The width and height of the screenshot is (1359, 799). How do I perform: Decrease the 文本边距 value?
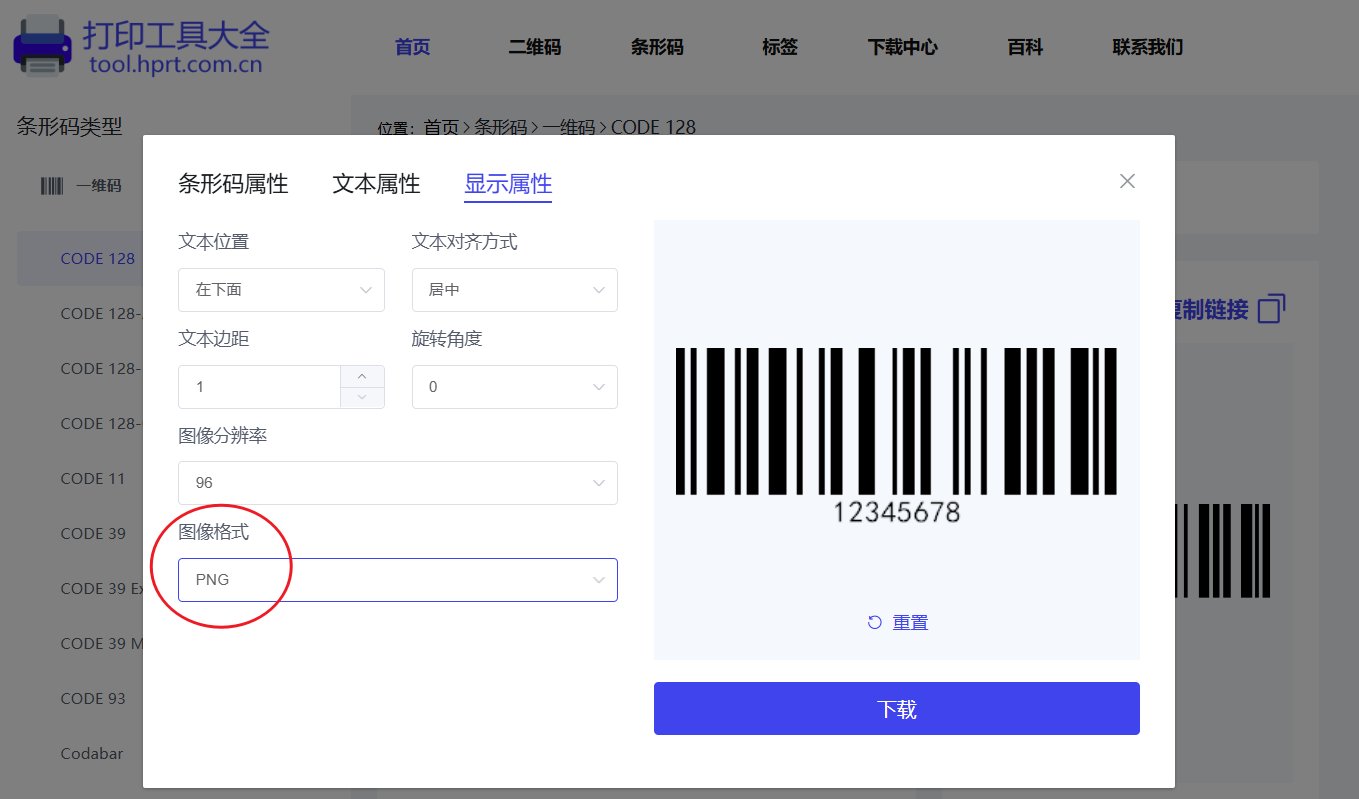[x=362, y=398]
